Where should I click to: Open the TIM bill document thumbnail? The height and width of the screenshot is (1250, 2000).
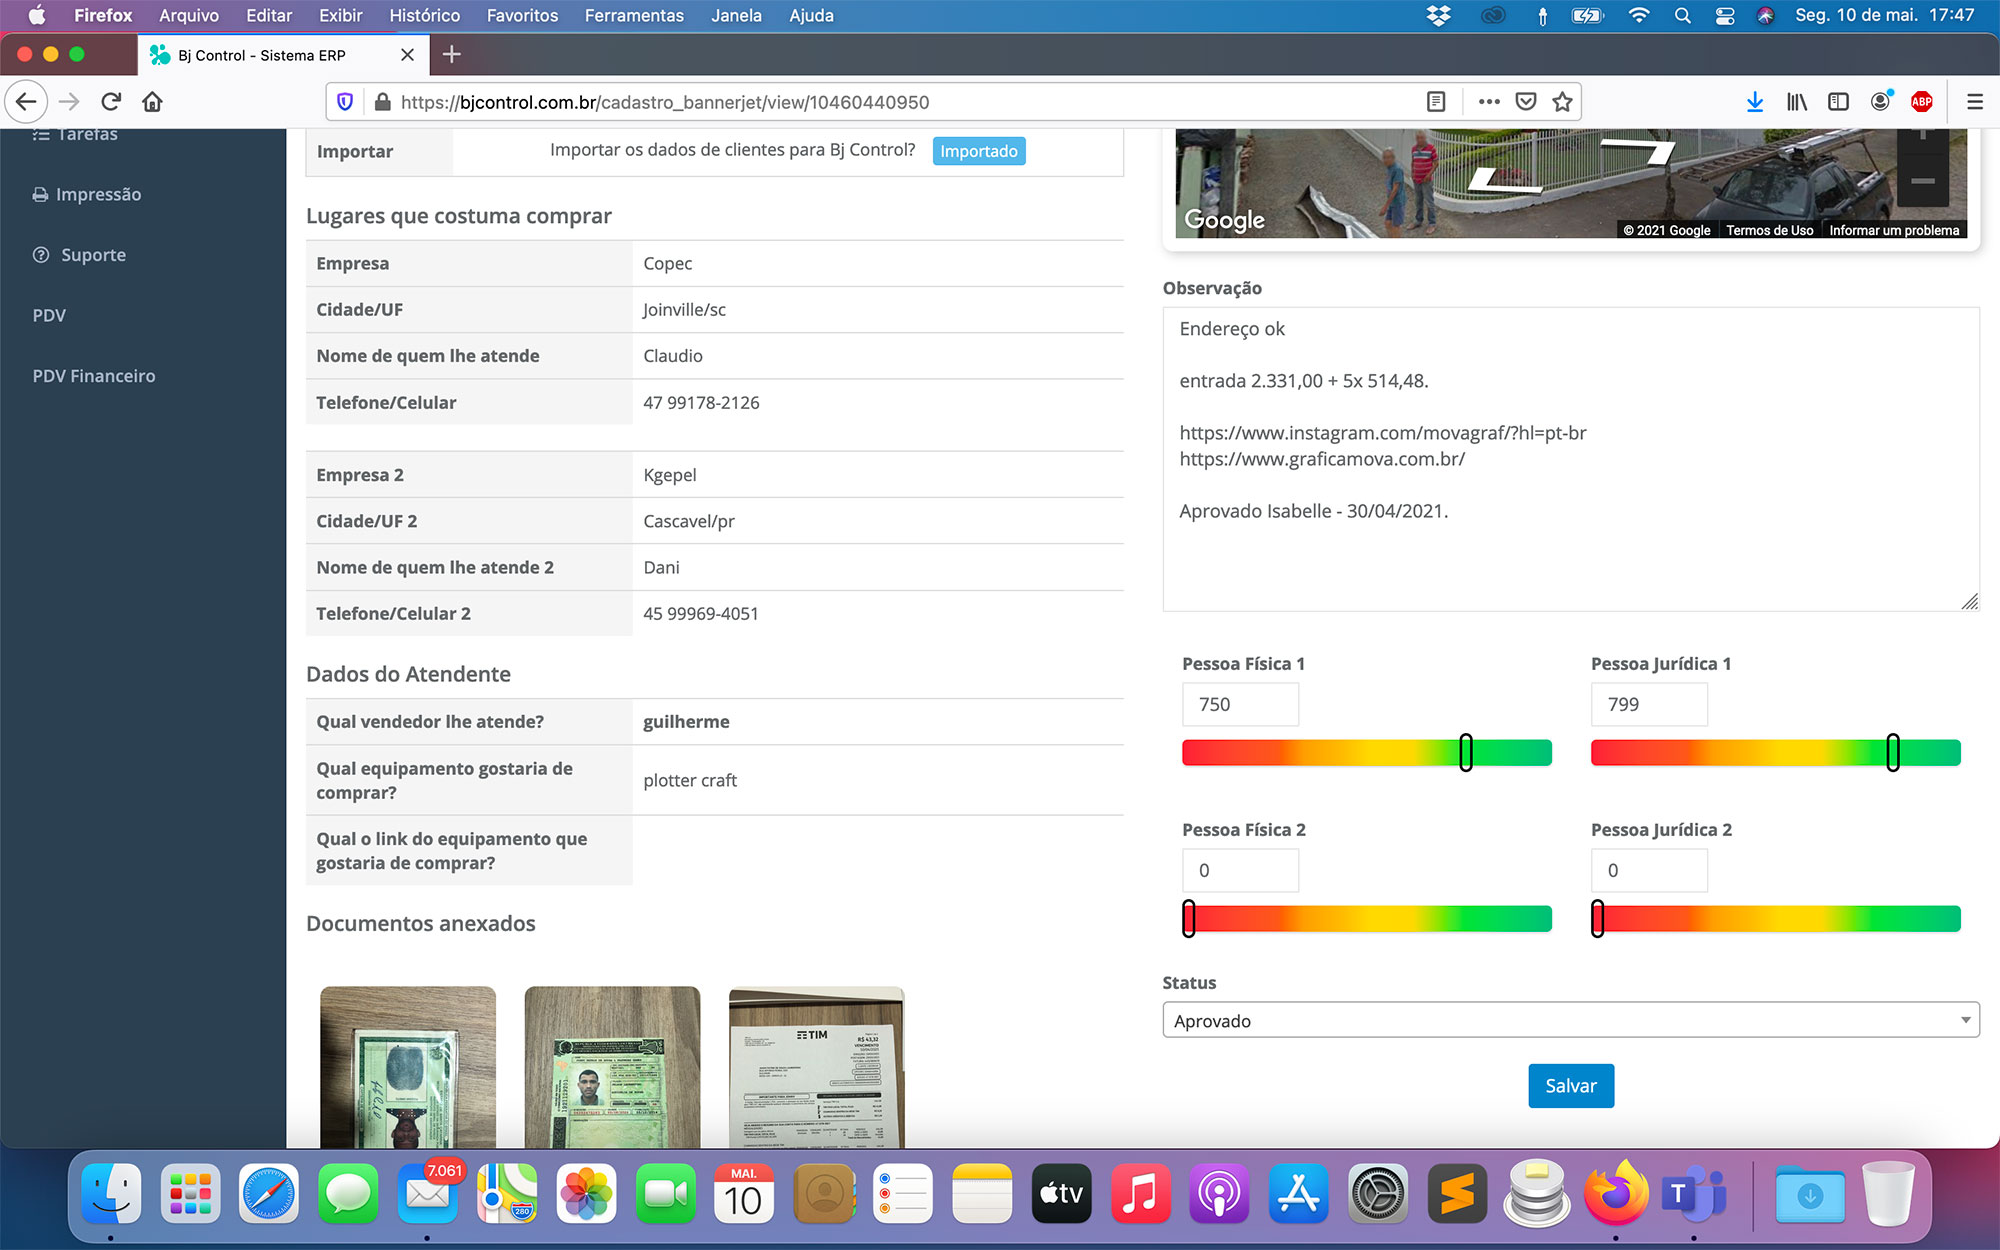tap(816, 1066)
